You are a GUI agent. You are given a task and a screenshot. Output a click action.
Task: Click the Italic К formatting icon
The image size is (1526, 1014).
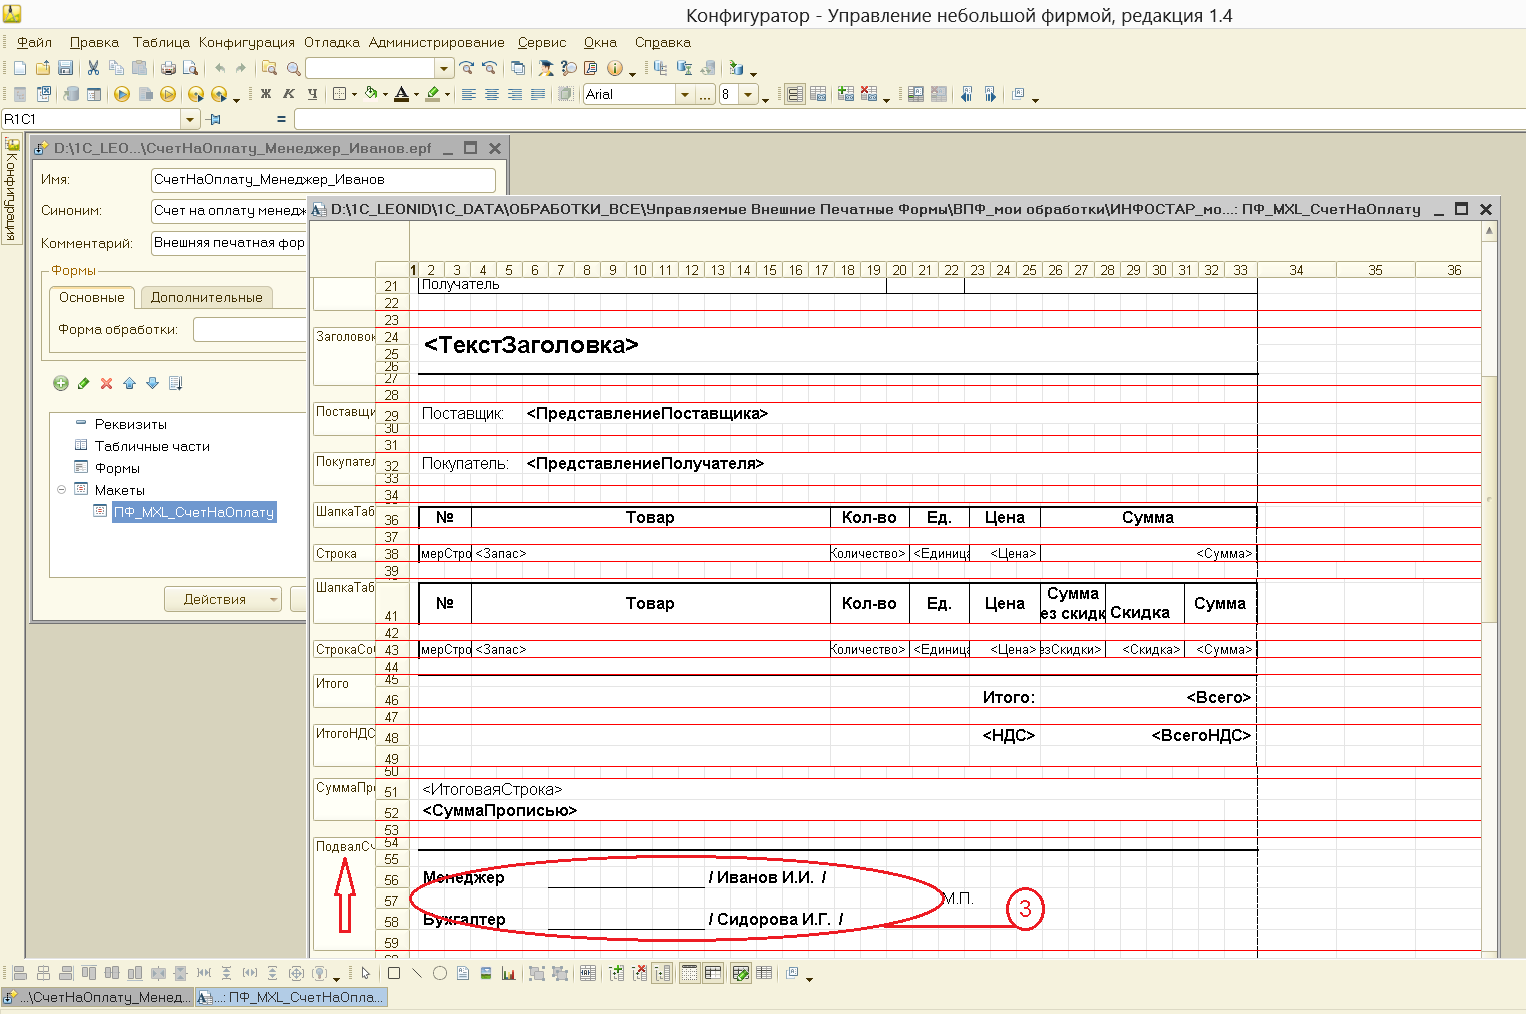[x=289, y=94]
